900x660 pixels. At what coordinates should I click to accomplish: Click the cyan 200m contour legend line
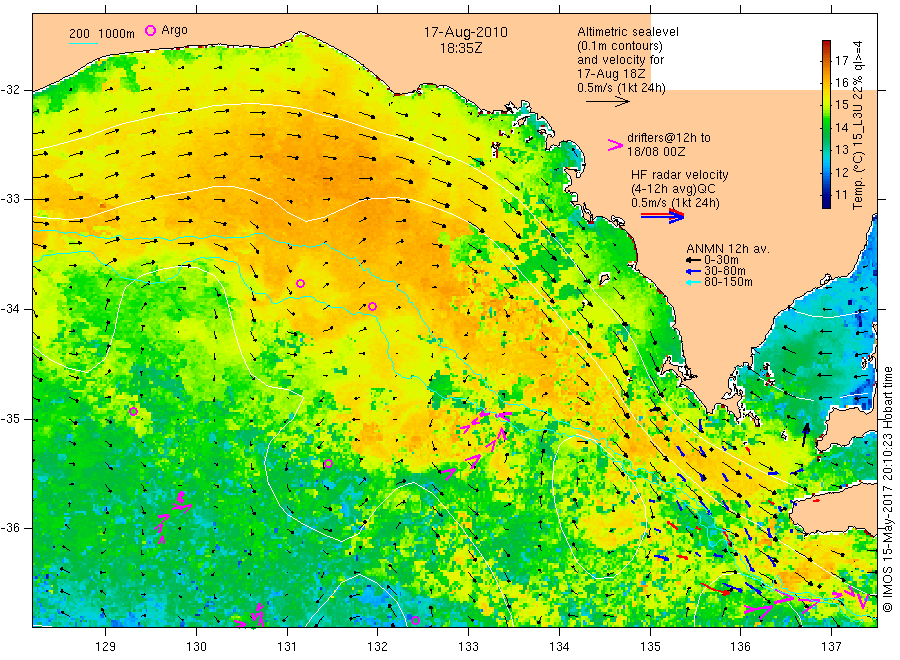pyautogui.click(x=84, y=43)
